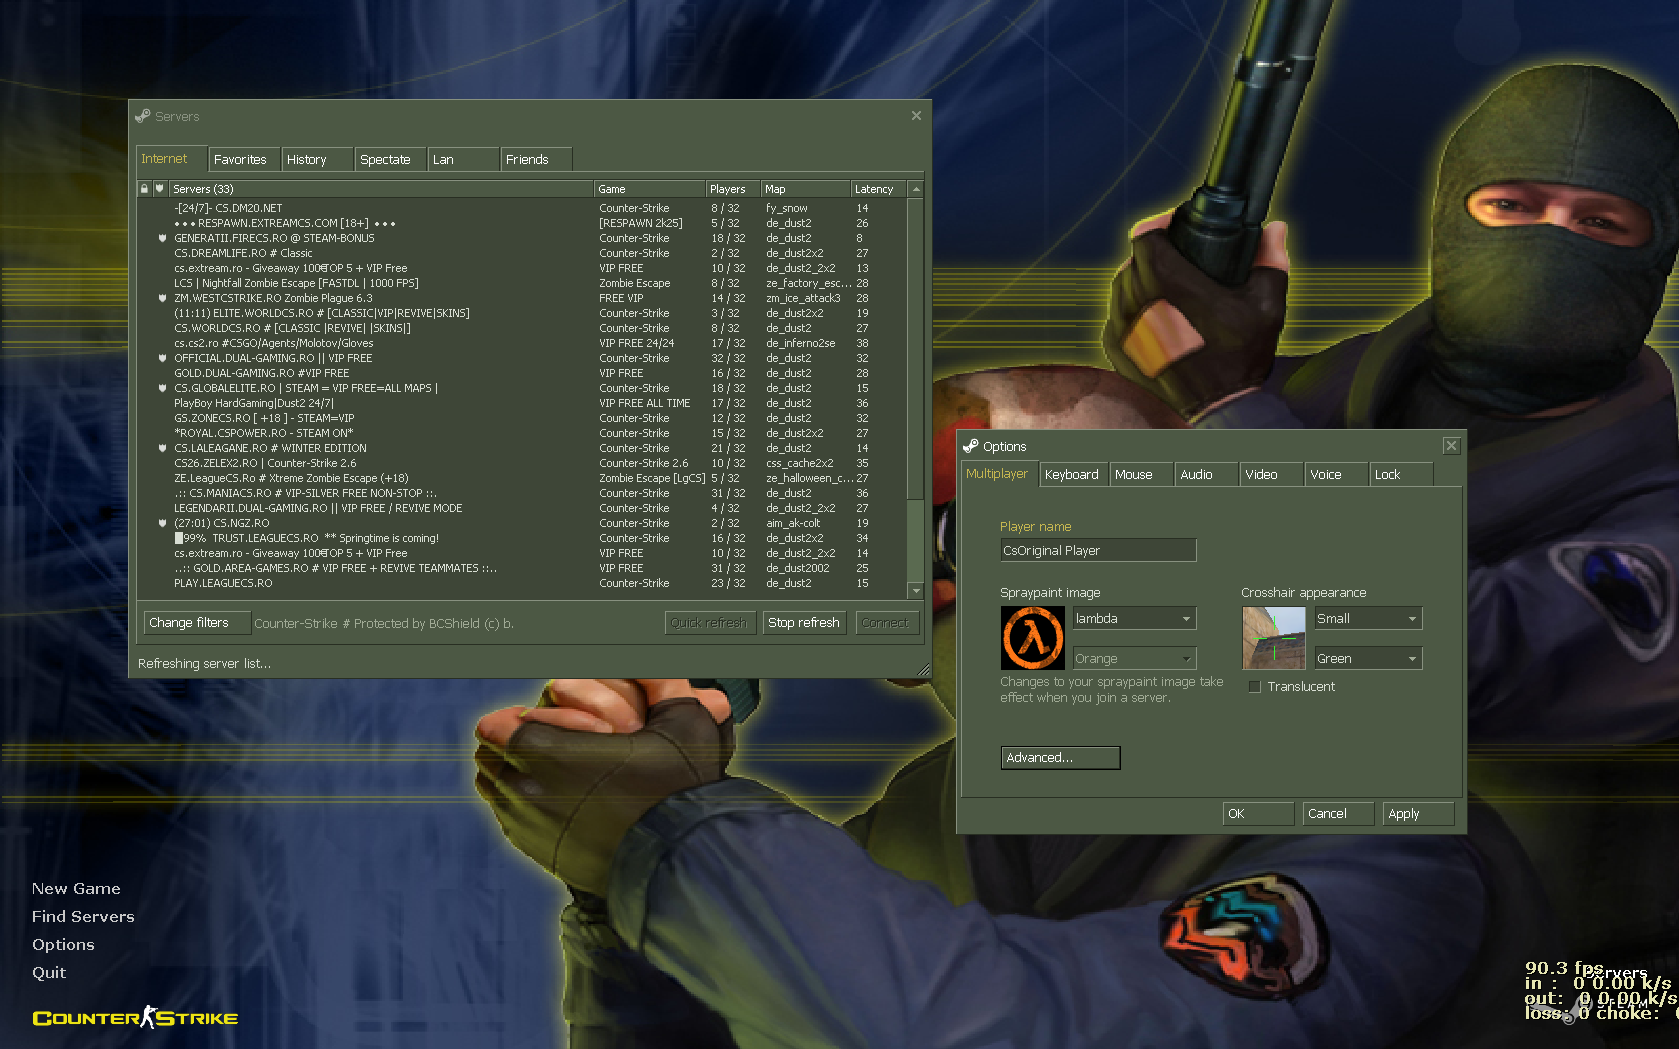Click the server list vertical scrollbar
This screenshot has width=1679, height=1049.
(x=915, y=350)
